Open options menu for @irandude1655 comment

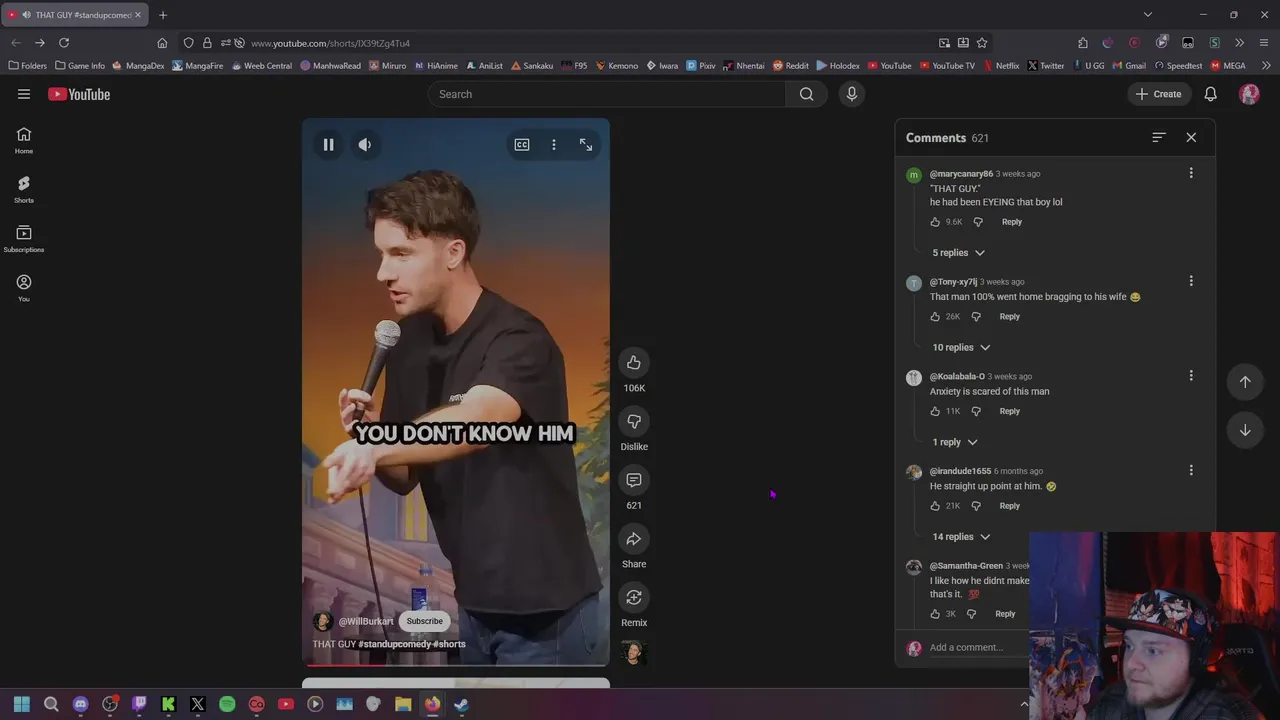tap(1191, 470)
